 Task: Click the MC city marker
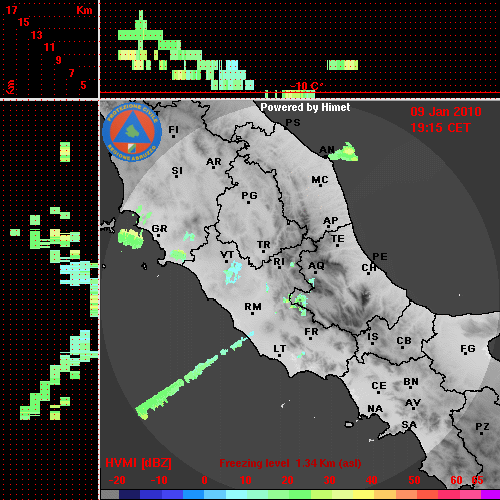[320, 185]
